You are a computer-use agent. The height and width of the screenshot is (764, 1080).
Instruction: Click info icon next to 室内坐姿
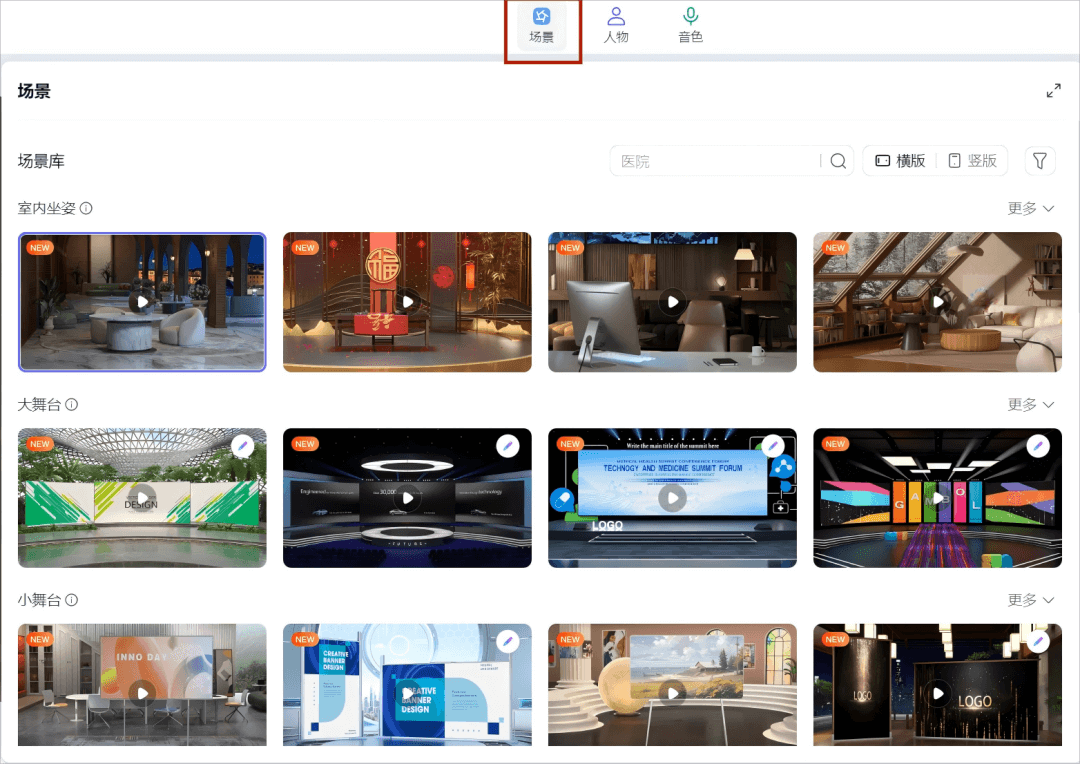tap(86, 209)
